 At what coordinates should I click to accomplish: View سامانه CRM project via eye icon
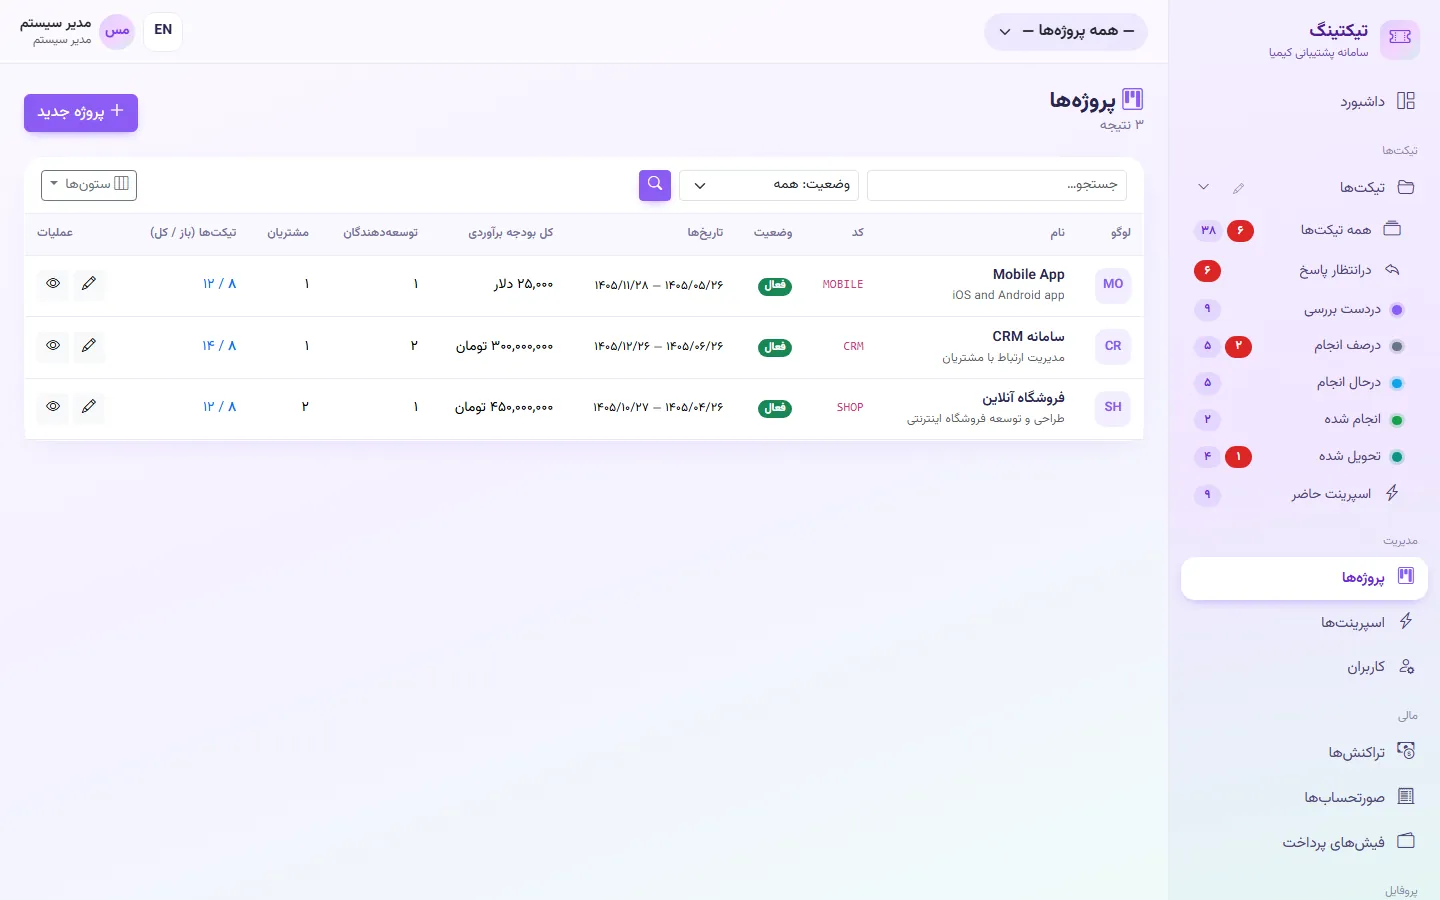[53, 346]
